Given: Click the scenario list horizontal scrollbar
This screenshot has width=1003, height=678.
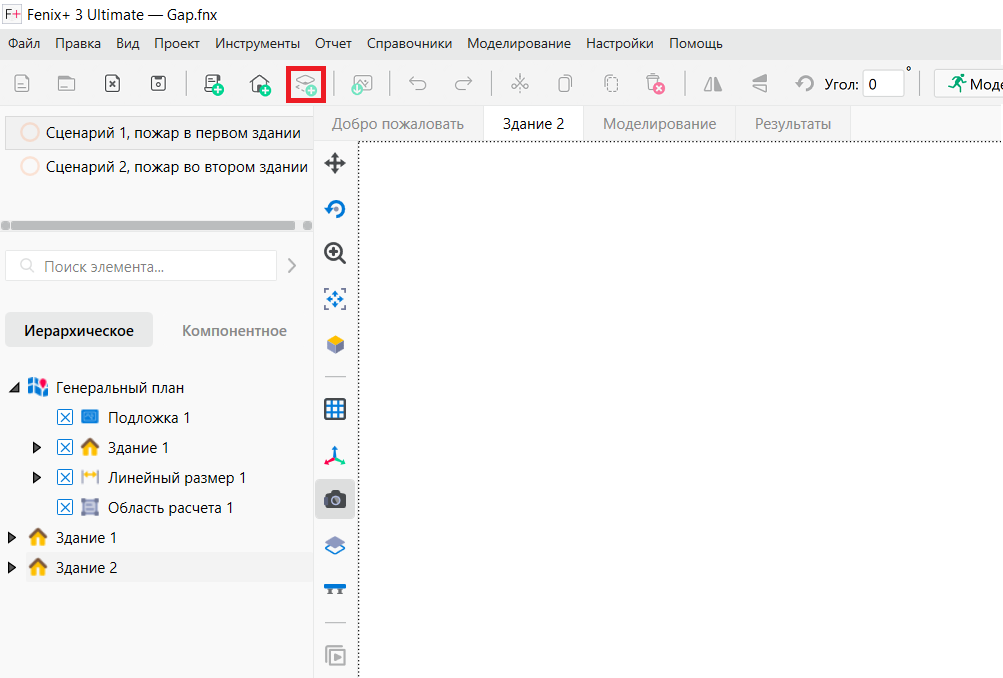Looking at the screenshot, I should [x=153, y=225].
